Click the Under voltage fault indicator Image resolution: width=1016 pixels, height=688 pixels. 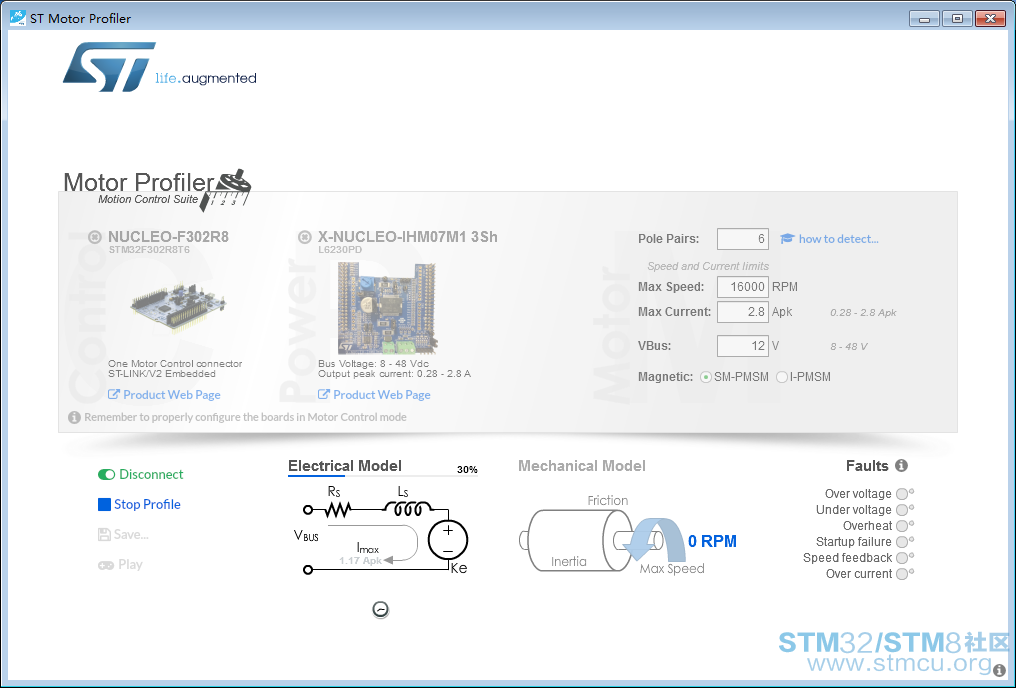(x=902, y=510)
